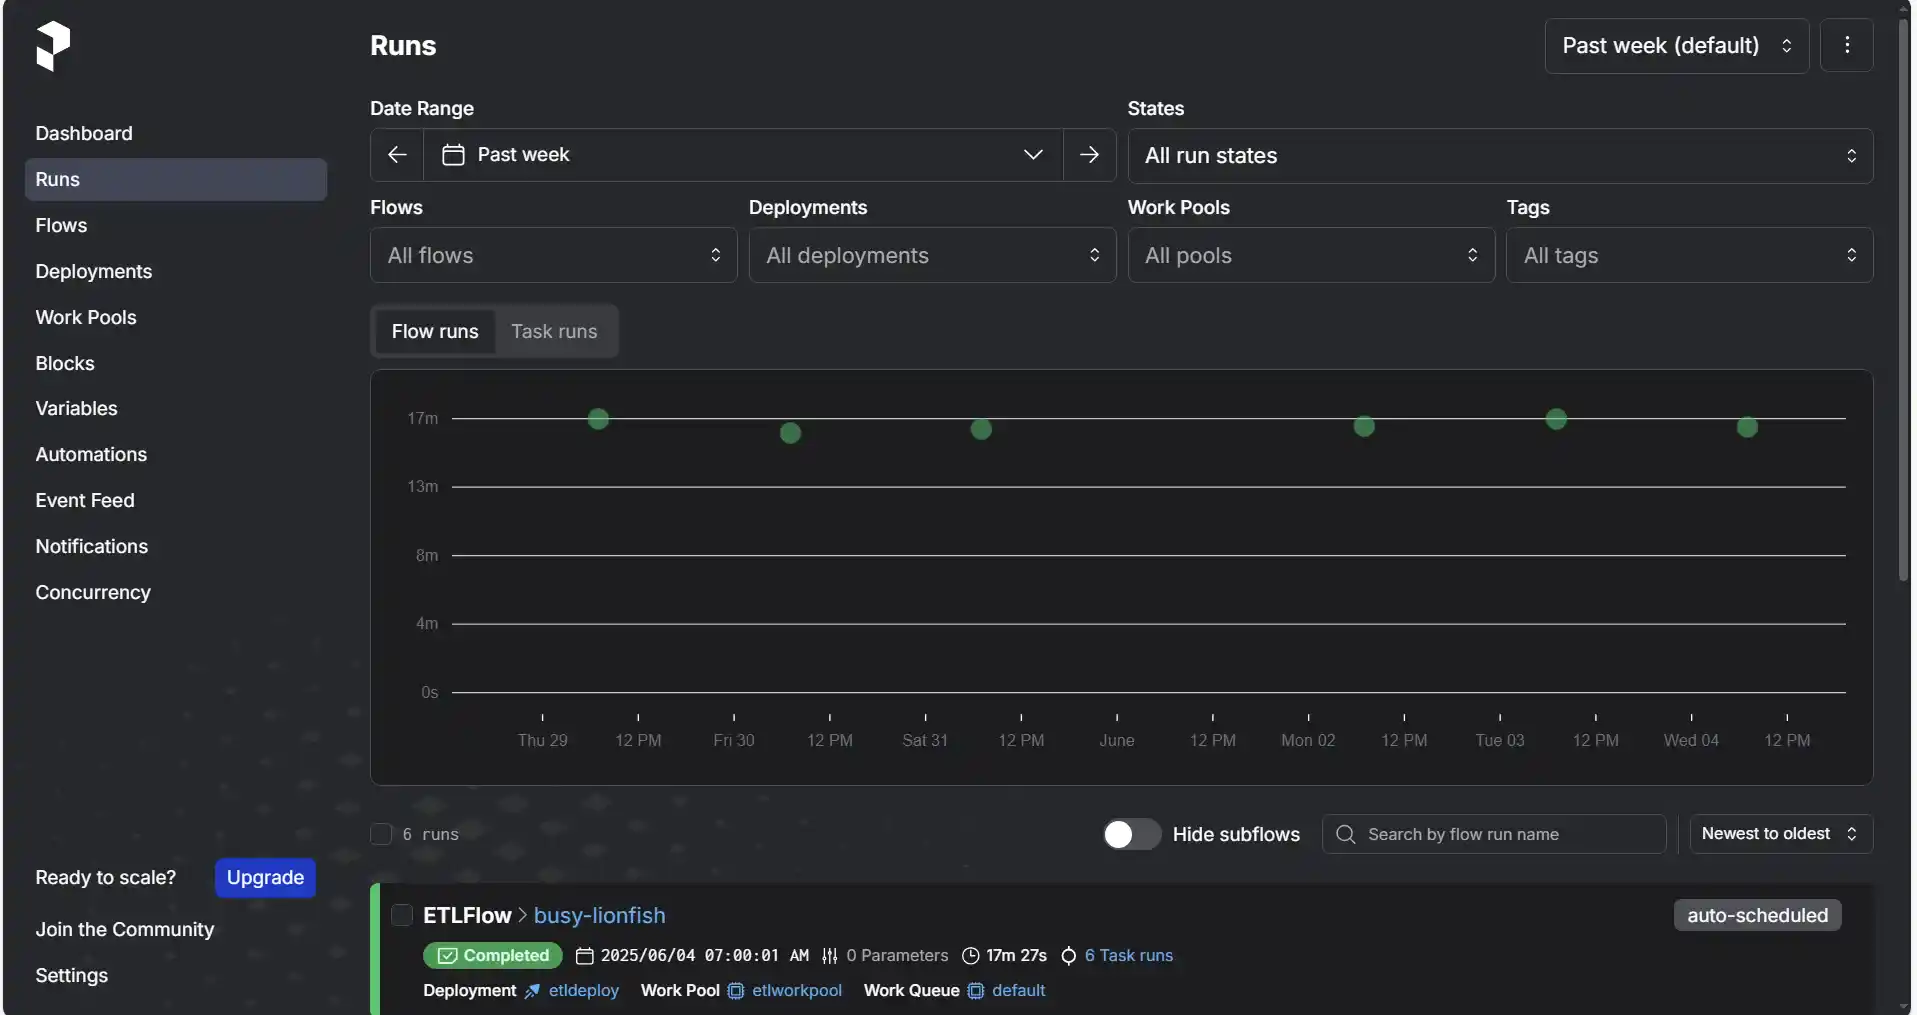Toggle the Hide subflows switch
Image resolution: width=1917 pixels, height=1015 pixels.
1131,834
